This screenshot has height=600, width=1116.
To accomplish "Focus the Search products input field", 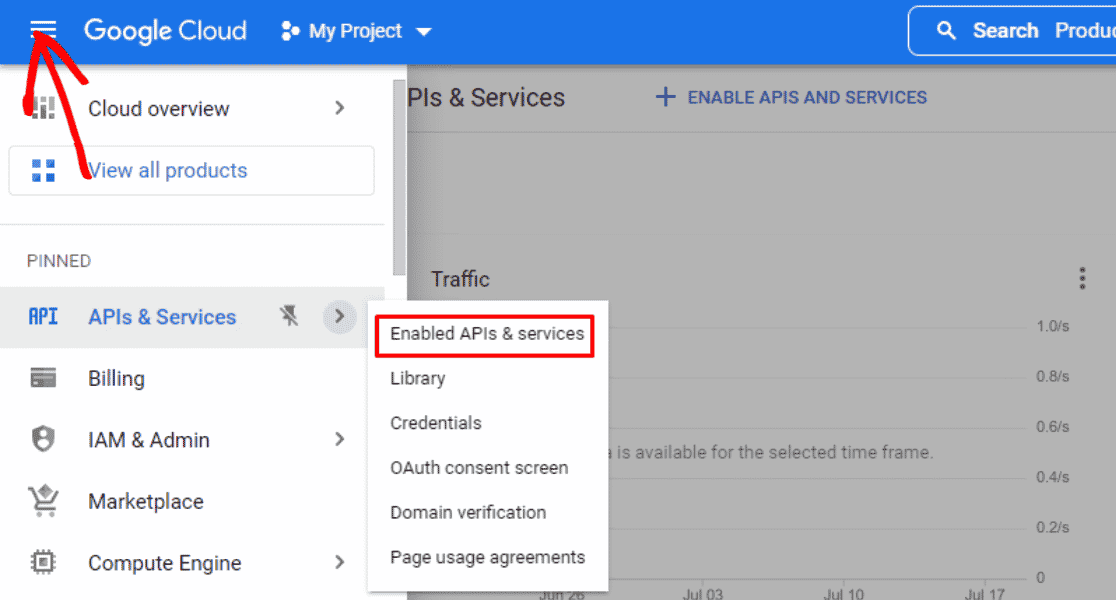I will tap(1012, 31).
